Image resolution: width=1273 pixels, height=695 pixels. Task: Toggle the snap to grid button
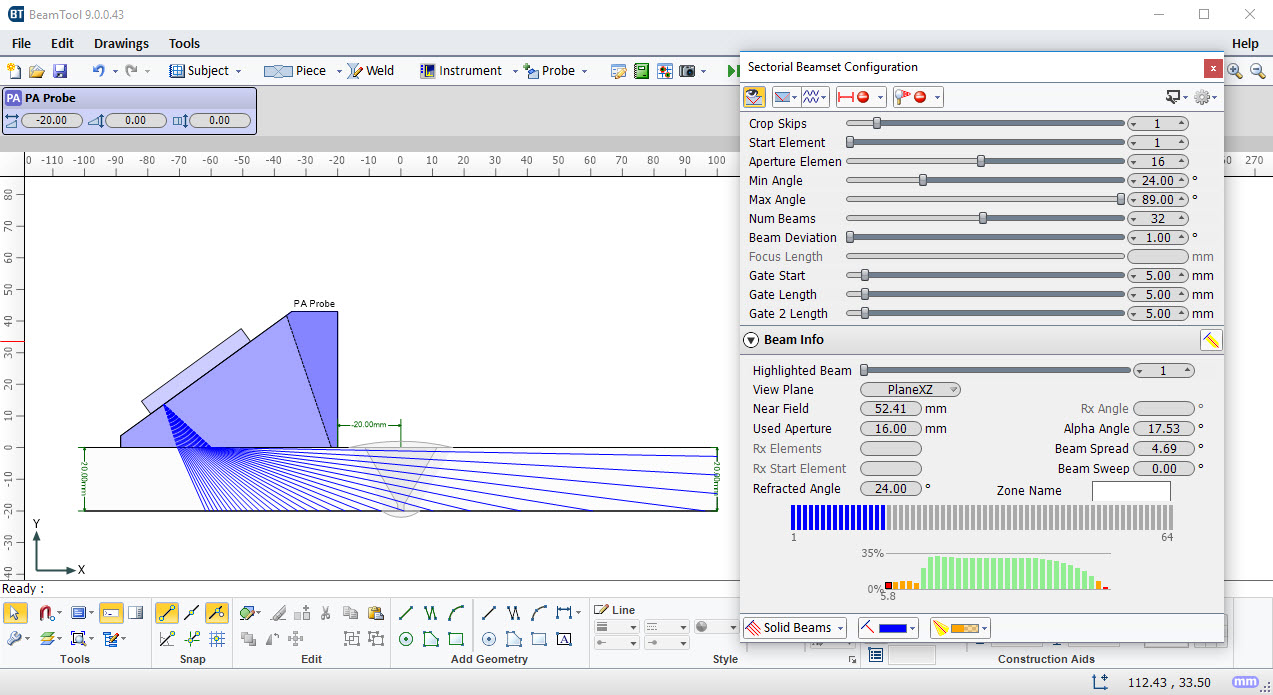pos(217,638)
